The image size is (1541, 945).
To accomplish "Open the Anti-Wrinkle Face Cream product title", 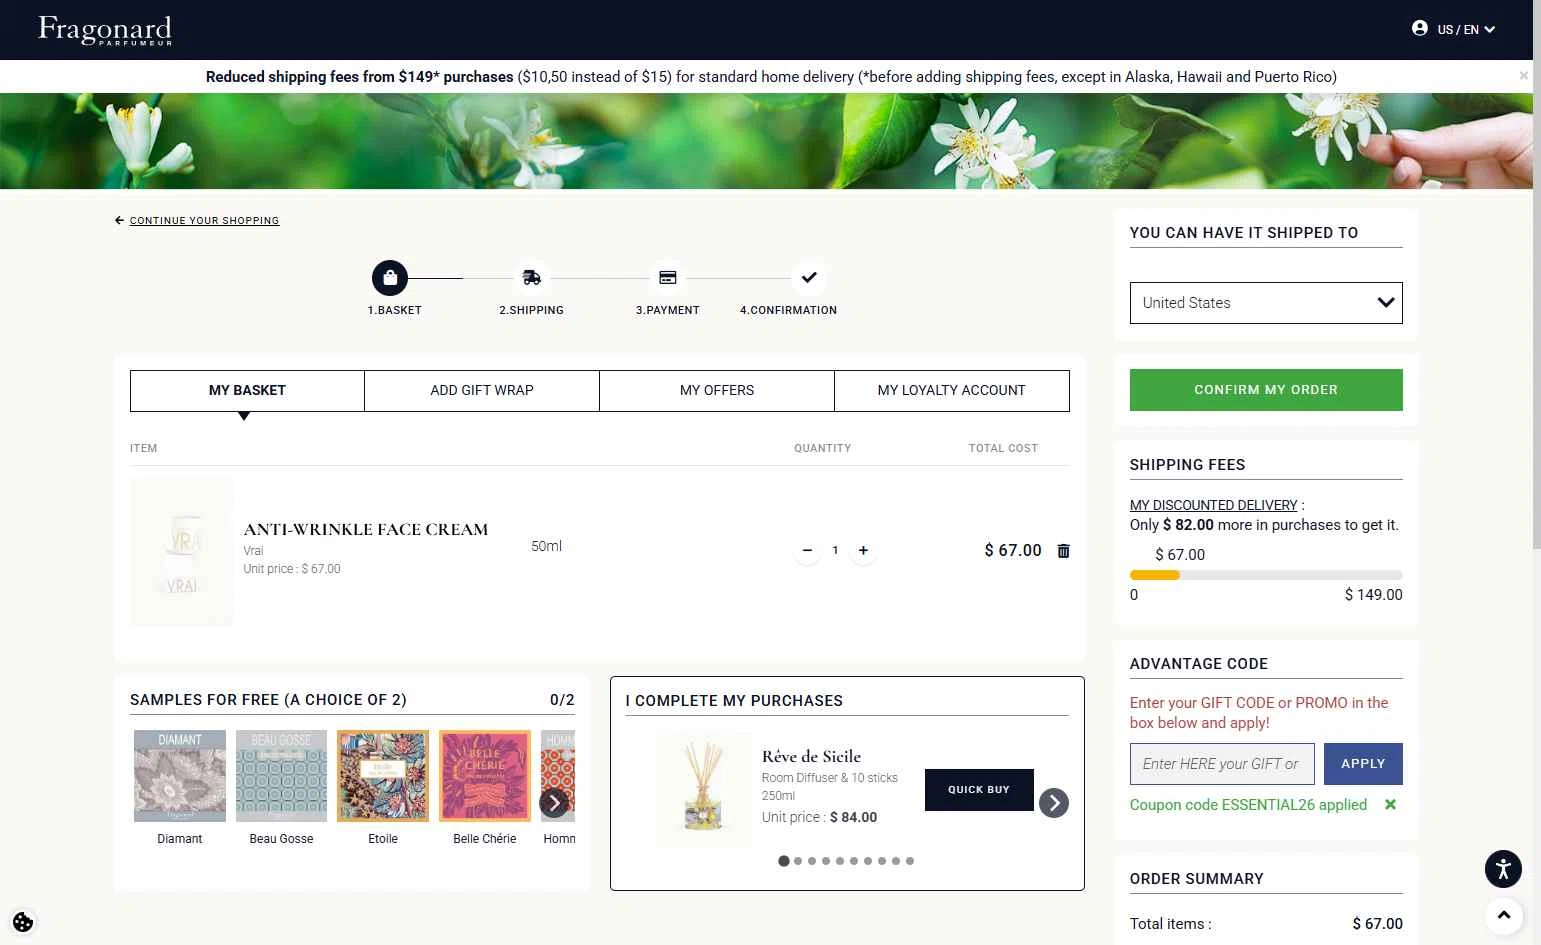I will pos(366,529).
